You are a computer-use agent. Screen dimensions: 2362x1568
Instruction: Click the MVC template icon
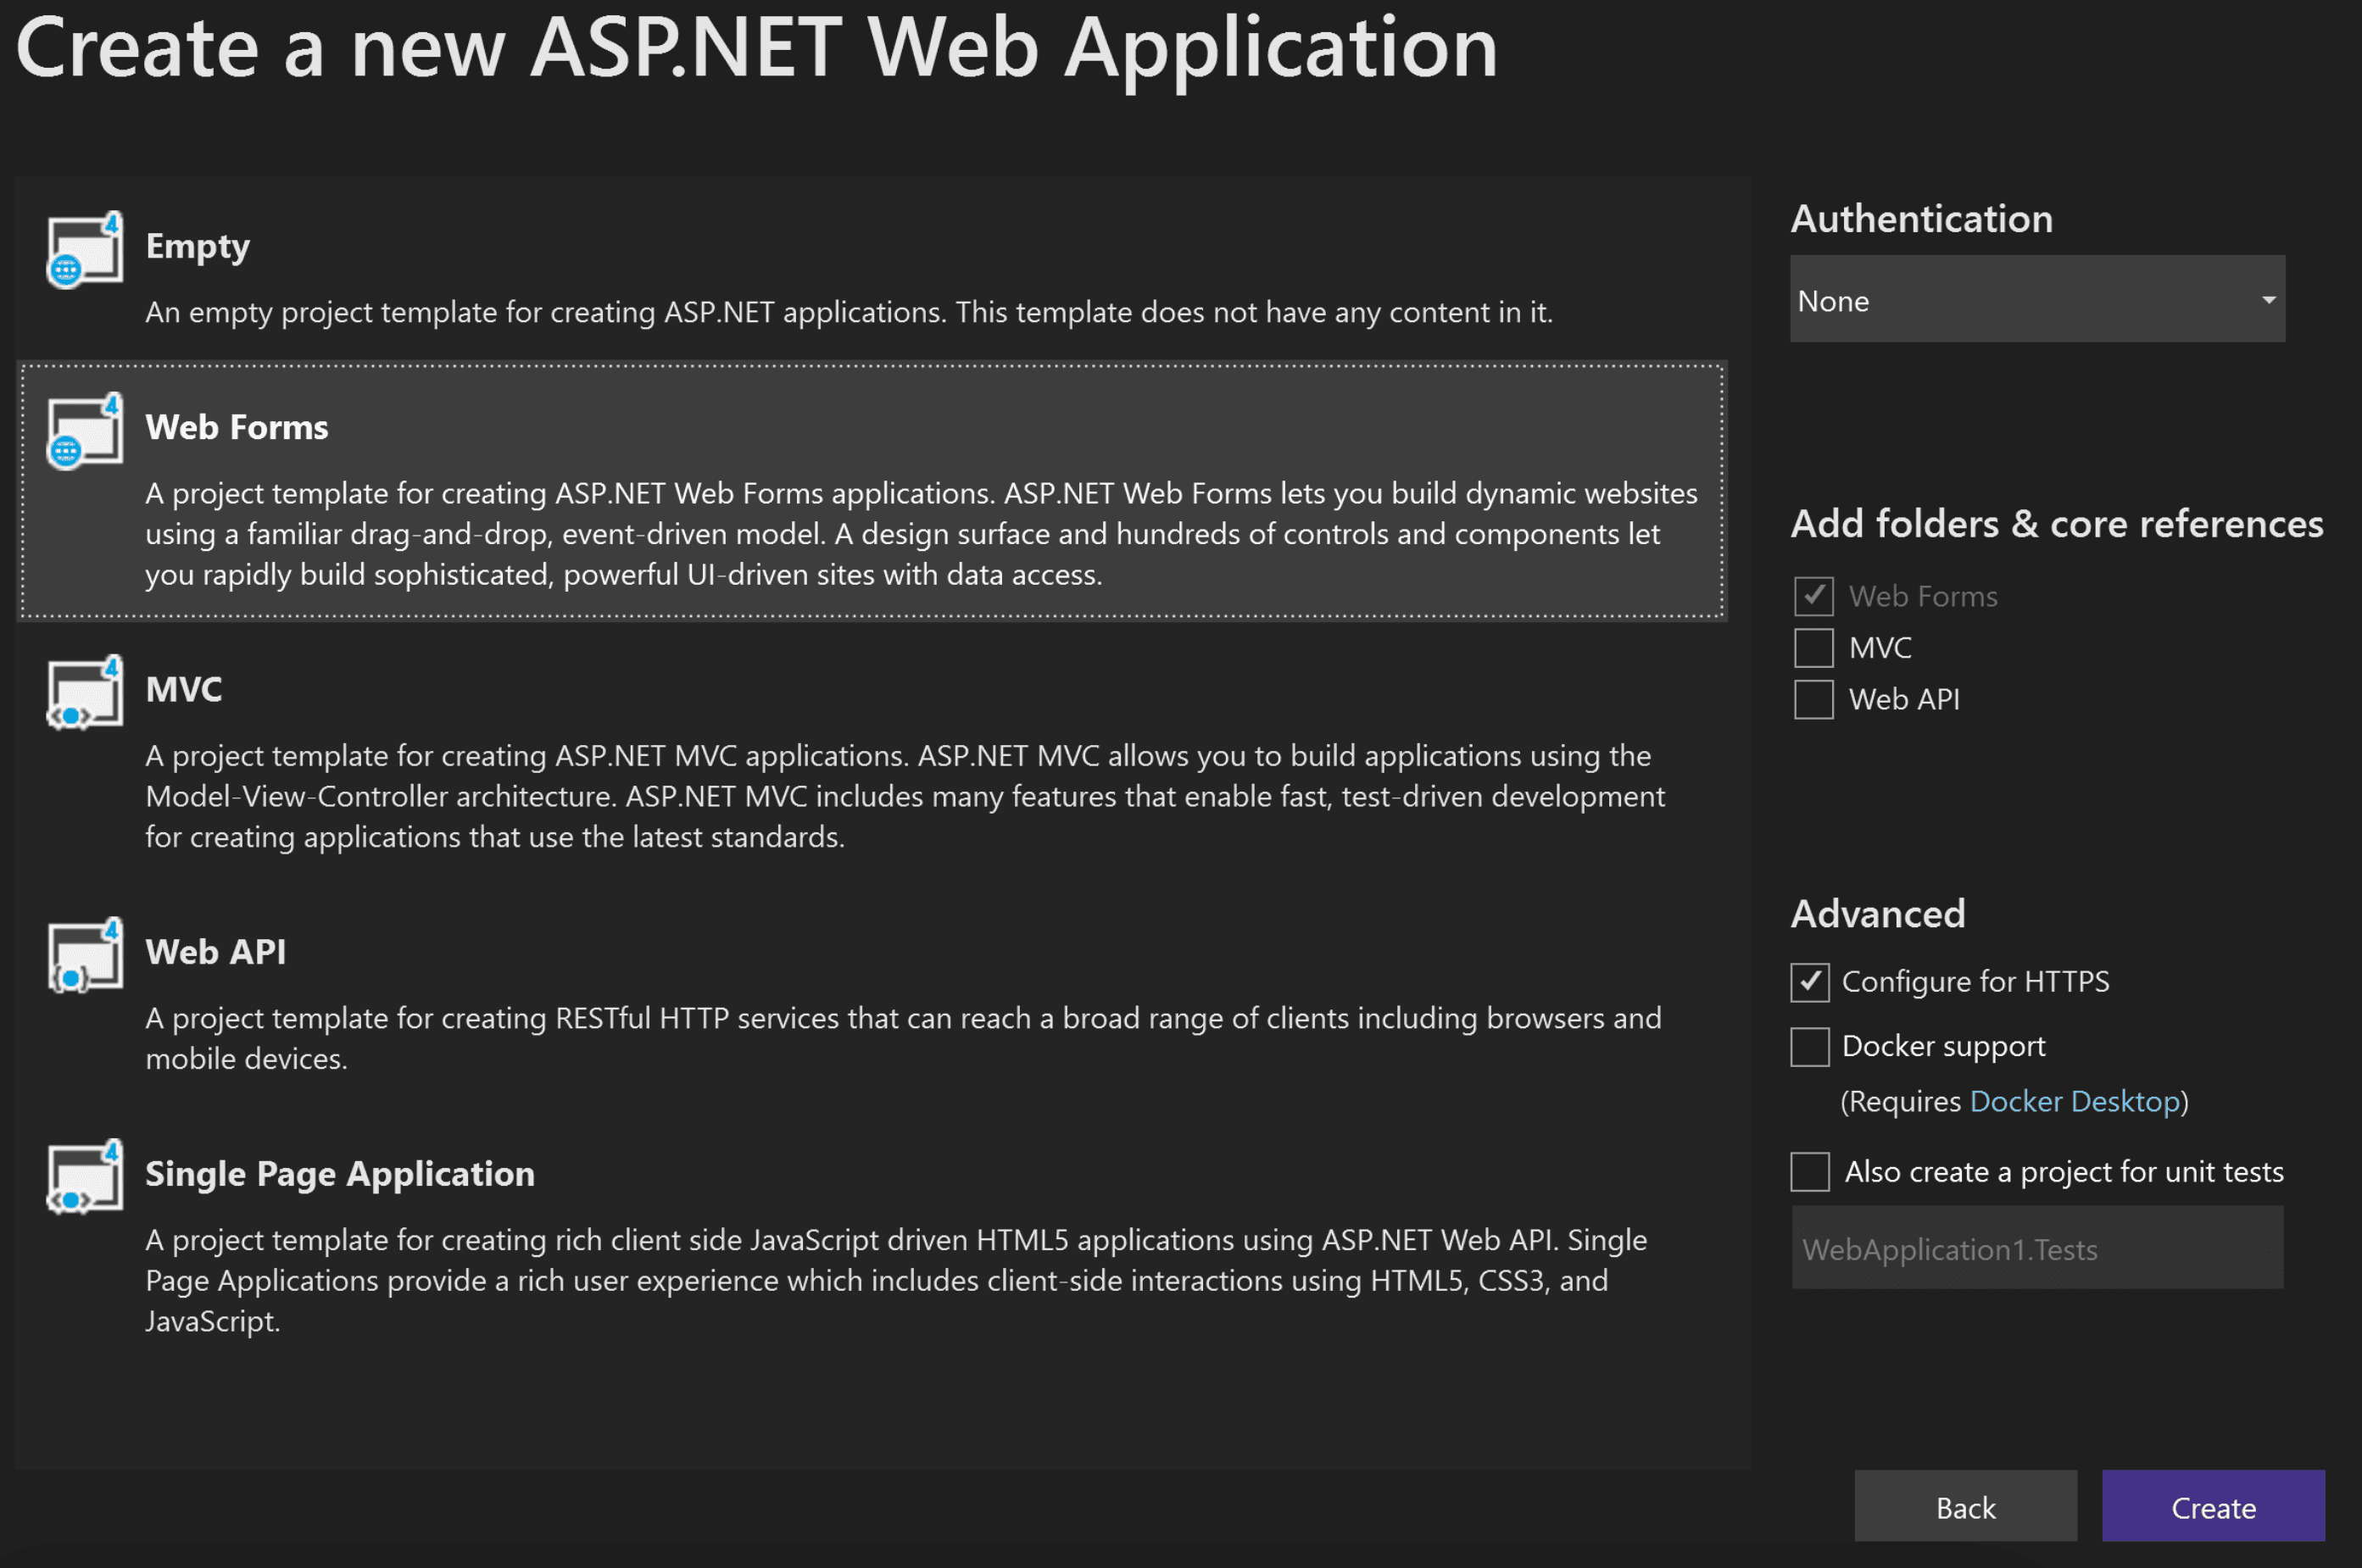(x=85, y=692)
